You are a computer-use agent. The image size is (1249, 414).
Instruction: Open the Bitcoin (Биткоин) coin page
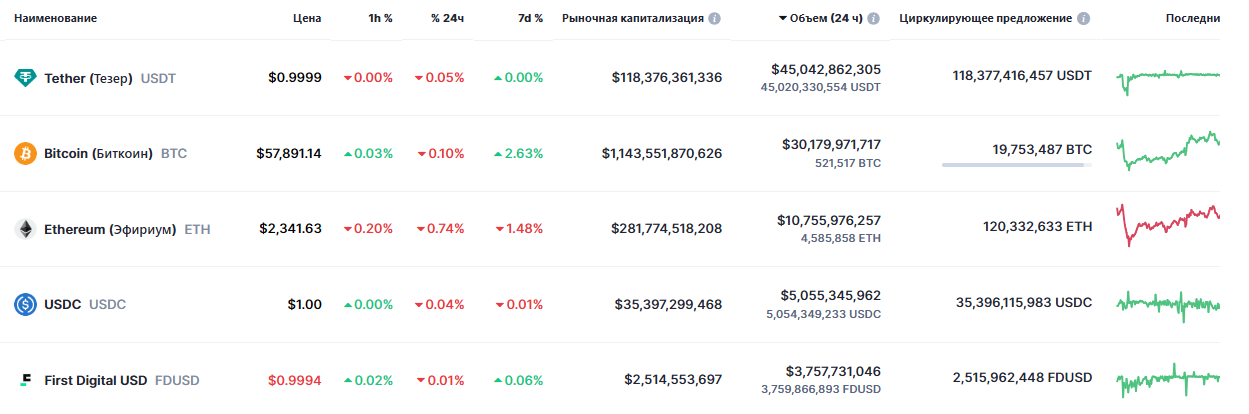pyautogui.click(x=98, y=154)
